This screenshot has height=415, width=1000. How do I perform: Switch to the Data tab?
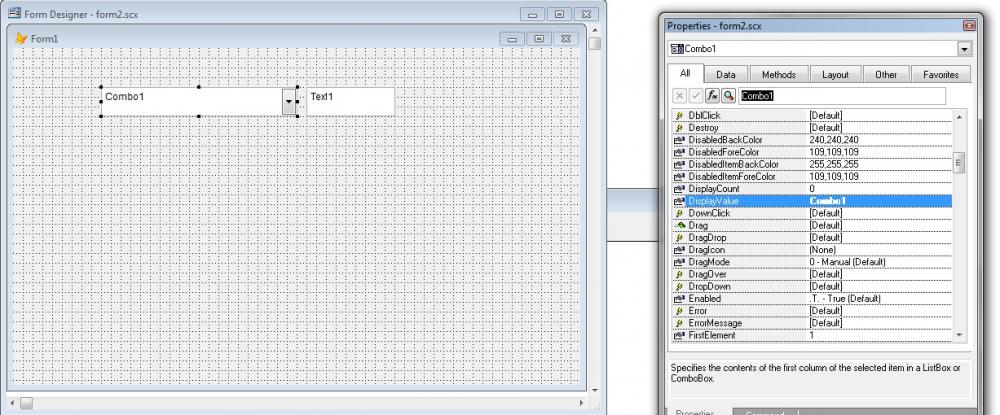(x=726, y=75)
